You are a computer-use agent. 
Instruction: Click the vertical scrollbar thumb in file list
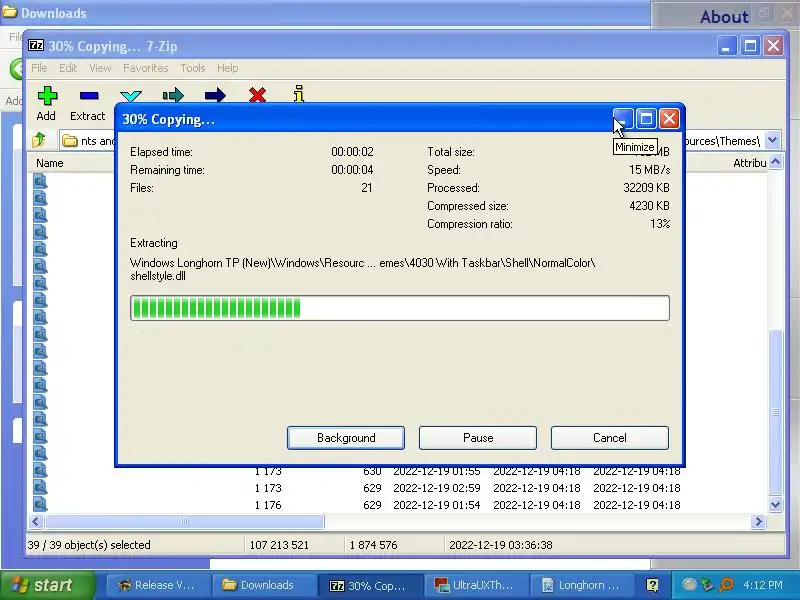pyautogui.click(x=775, y=411)
